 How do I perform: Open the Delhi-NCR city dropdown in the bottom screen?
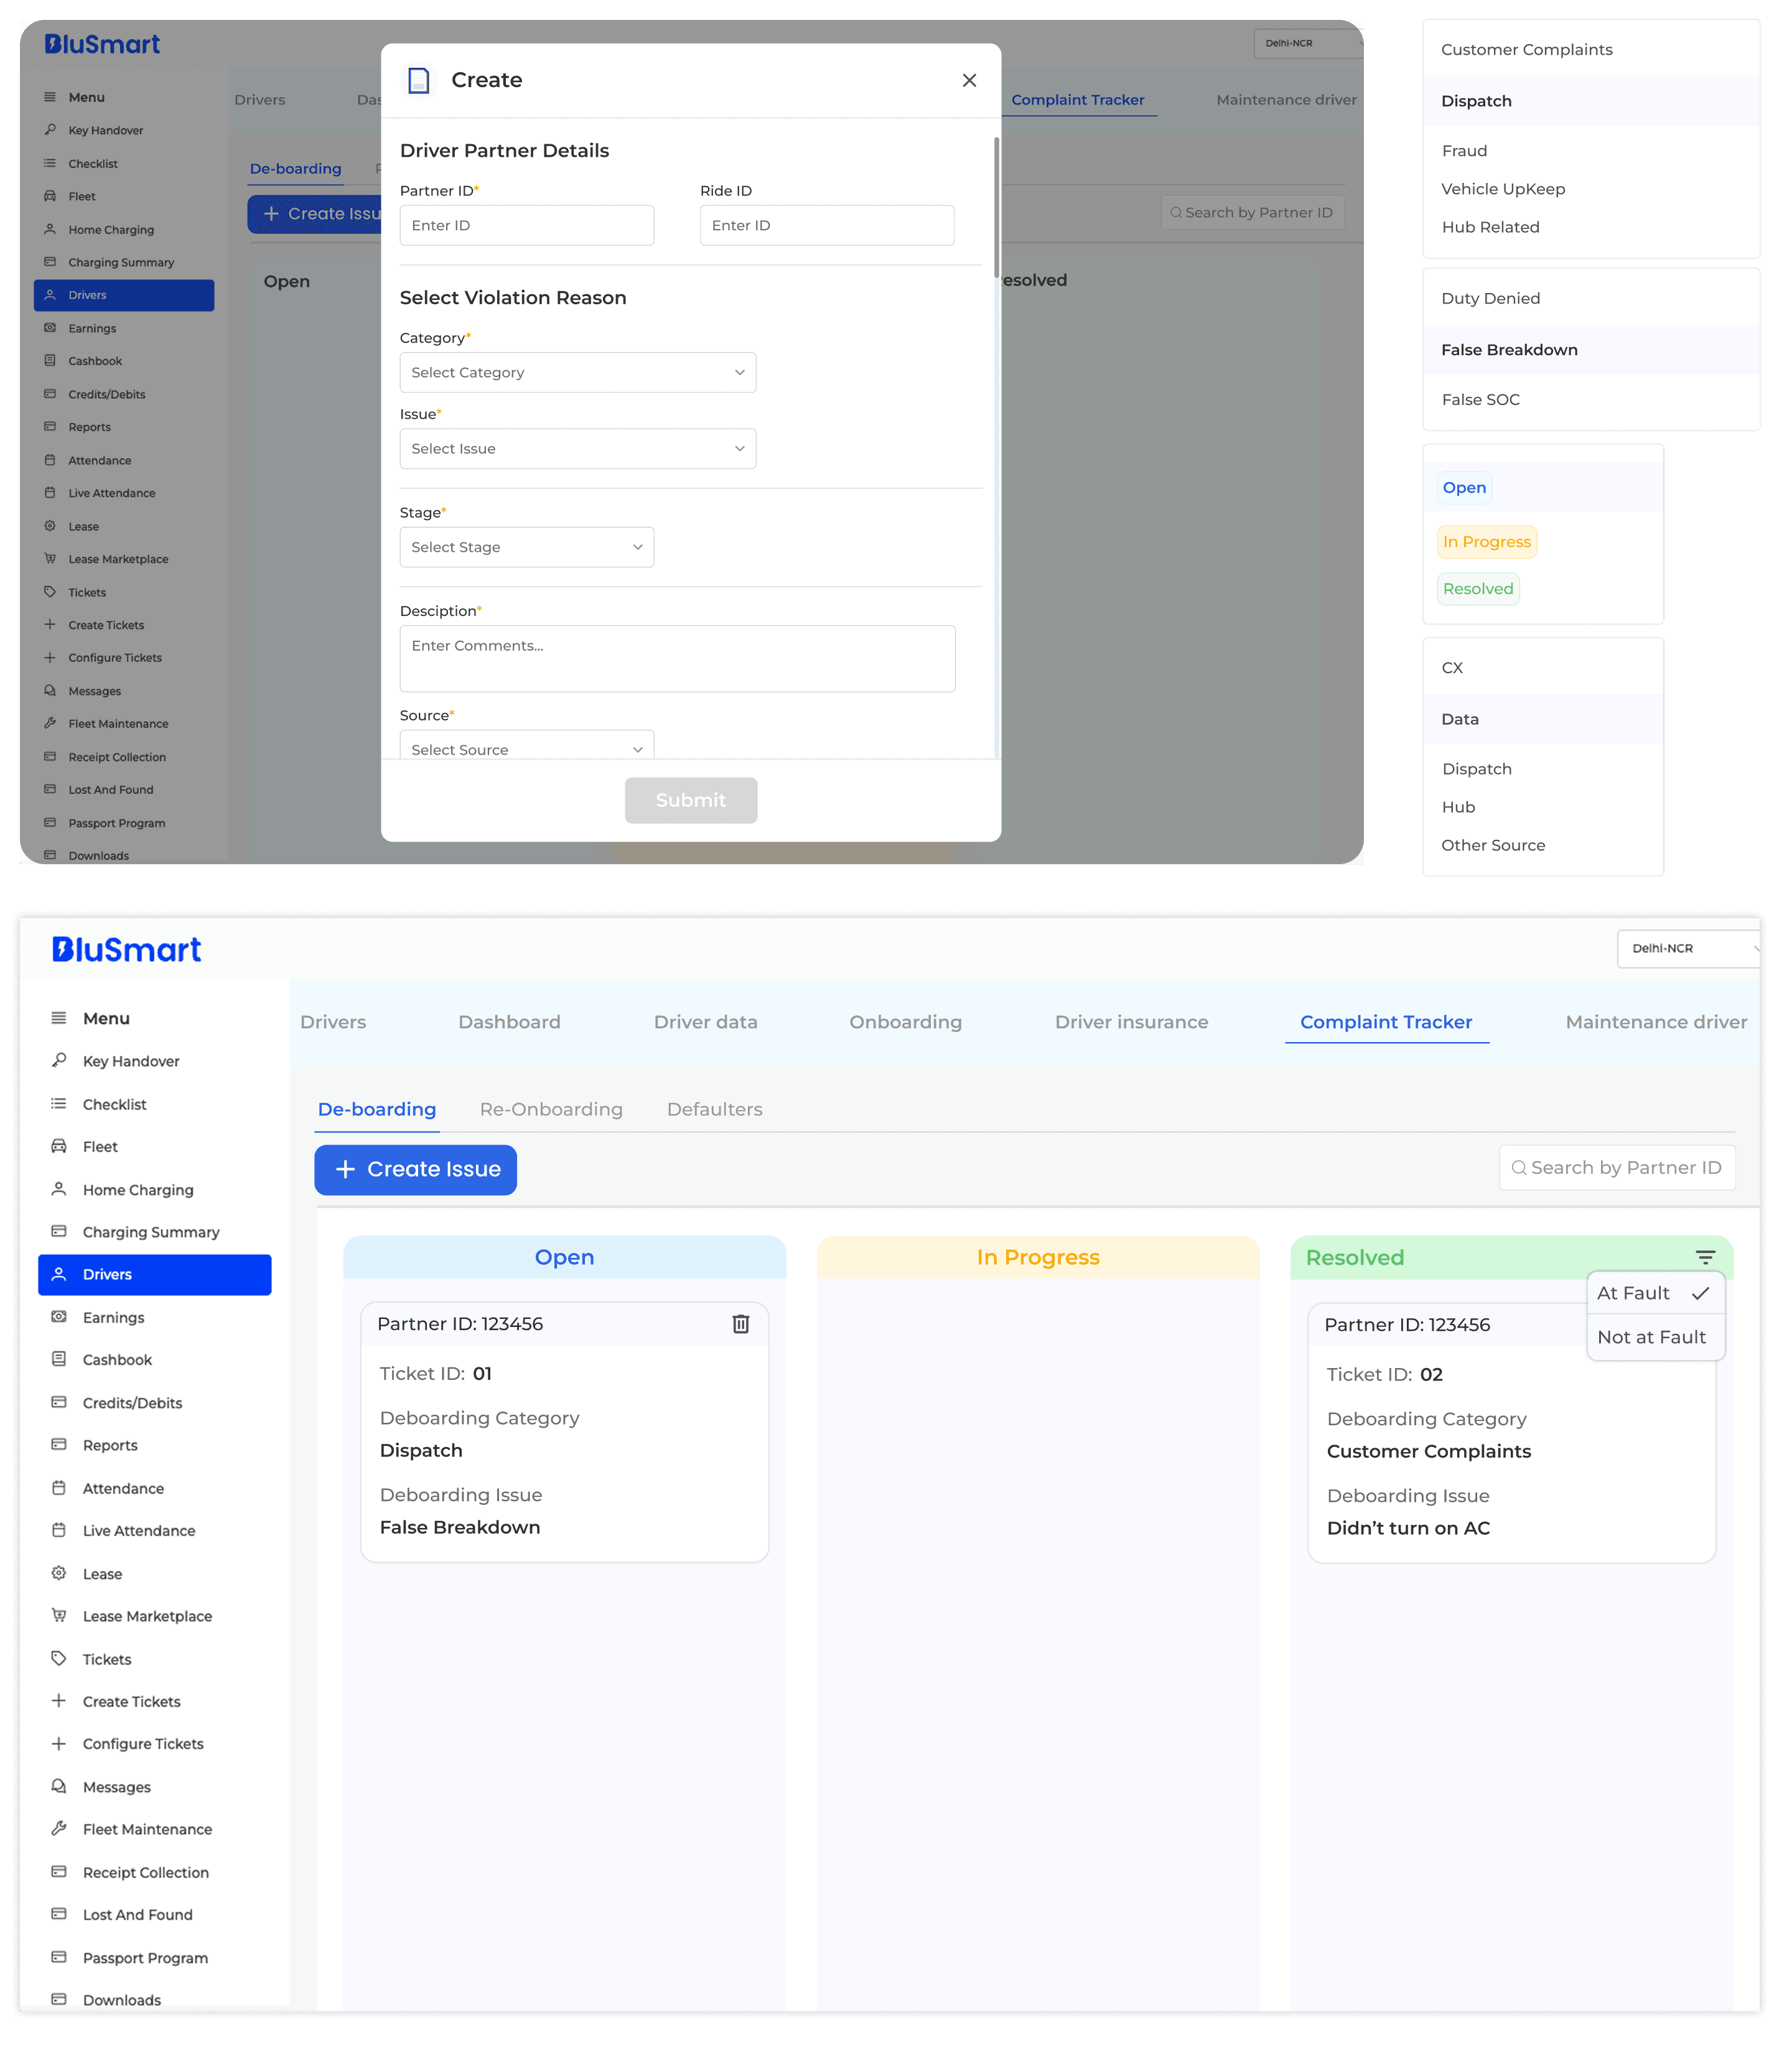(x=1688, y=948)
